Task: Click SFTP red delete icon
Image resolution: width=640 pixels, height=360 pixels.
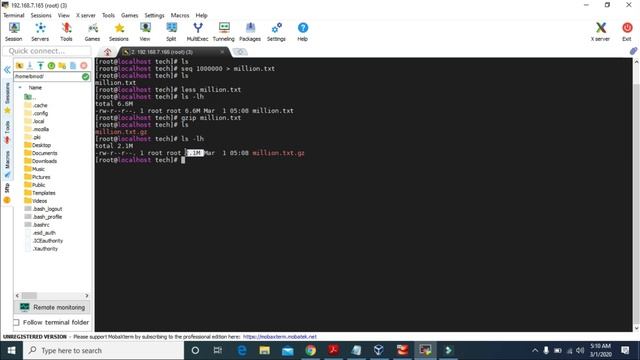Action: coord(84,66)
